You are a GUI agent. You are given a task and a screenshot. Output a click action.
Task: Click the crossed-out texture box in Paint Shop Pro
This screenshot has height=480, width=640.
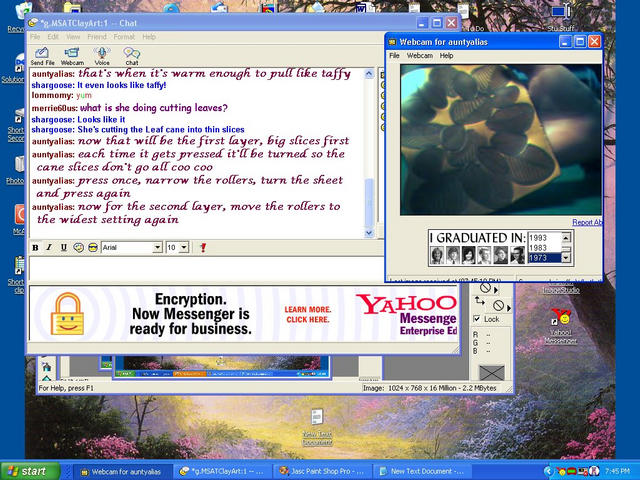click(x=491, y=373)
